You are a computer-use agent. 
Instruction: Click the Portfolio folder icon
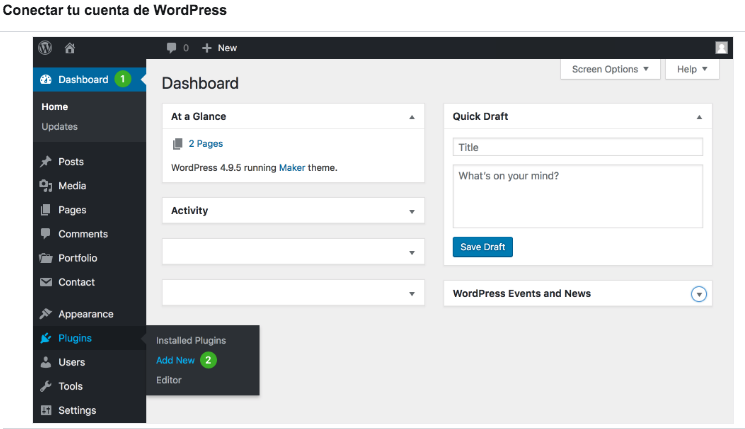pyautogui.click(x=46, y=258)
